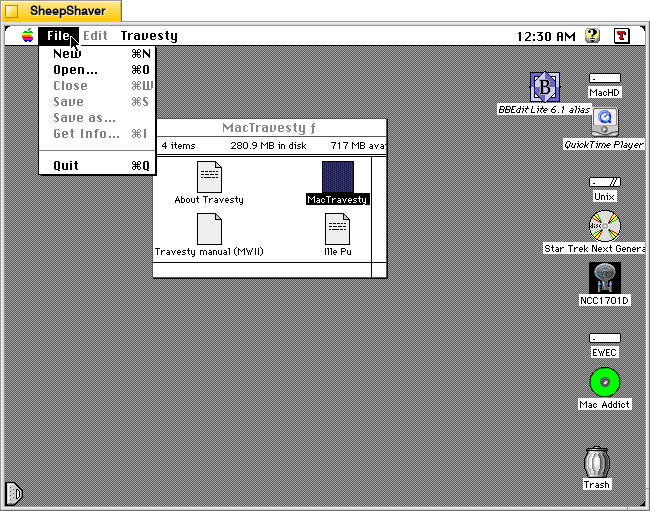This screenshot has height=511, width=650.
Task: Choose New from the File menu
Action: point(97,53)
